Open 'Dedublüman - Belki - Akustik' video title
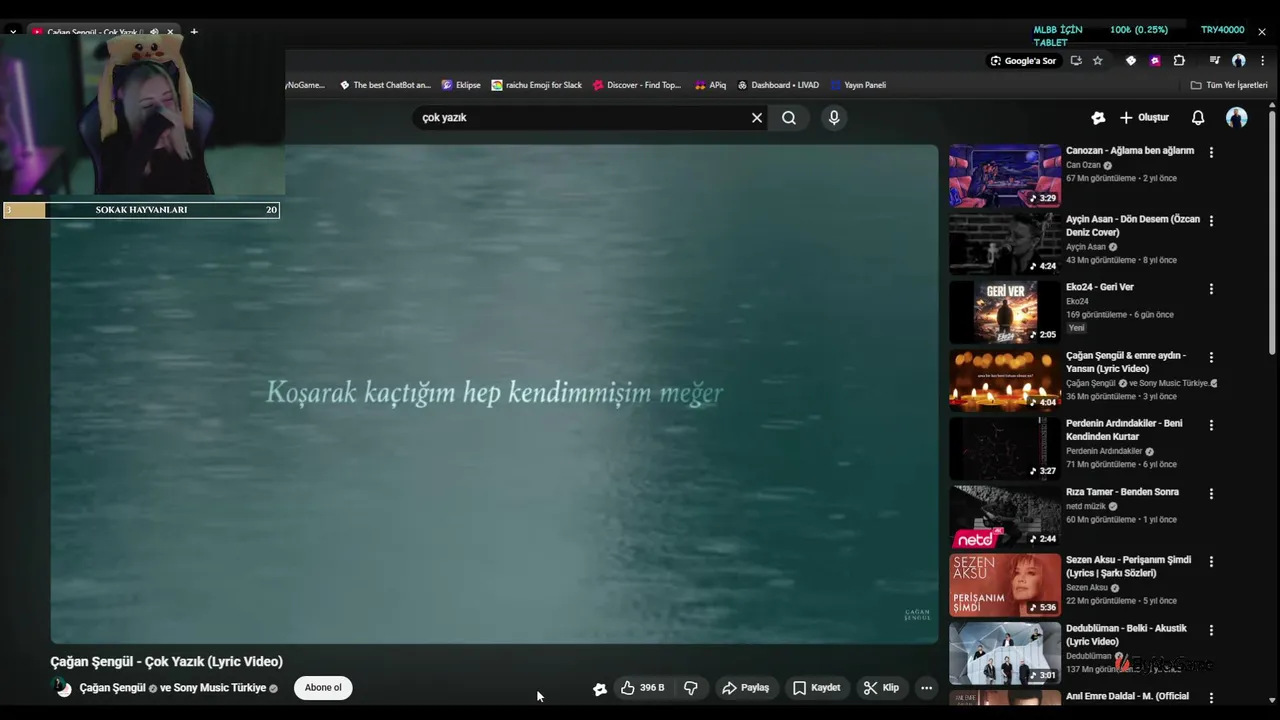Image resolution: width=1280 pixels, height=720 pixels. pos(1126,635)
